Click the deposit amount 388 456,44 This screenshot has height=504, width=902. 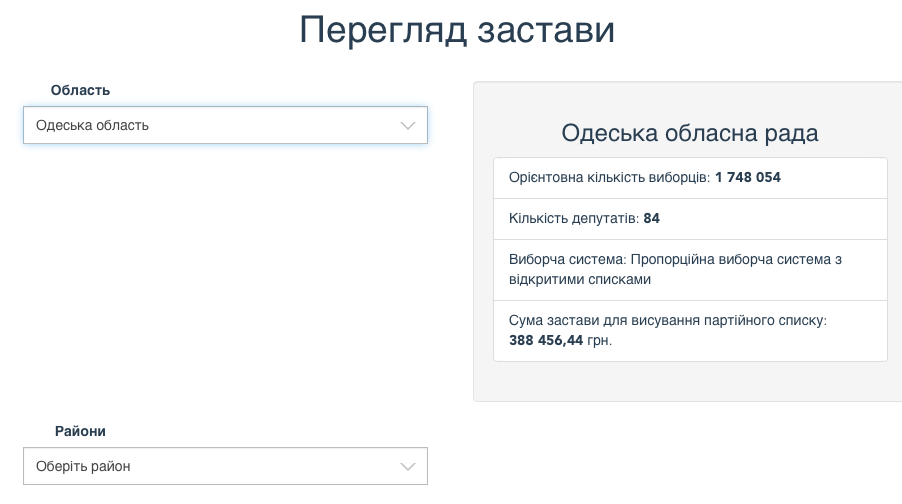(545, 341)
